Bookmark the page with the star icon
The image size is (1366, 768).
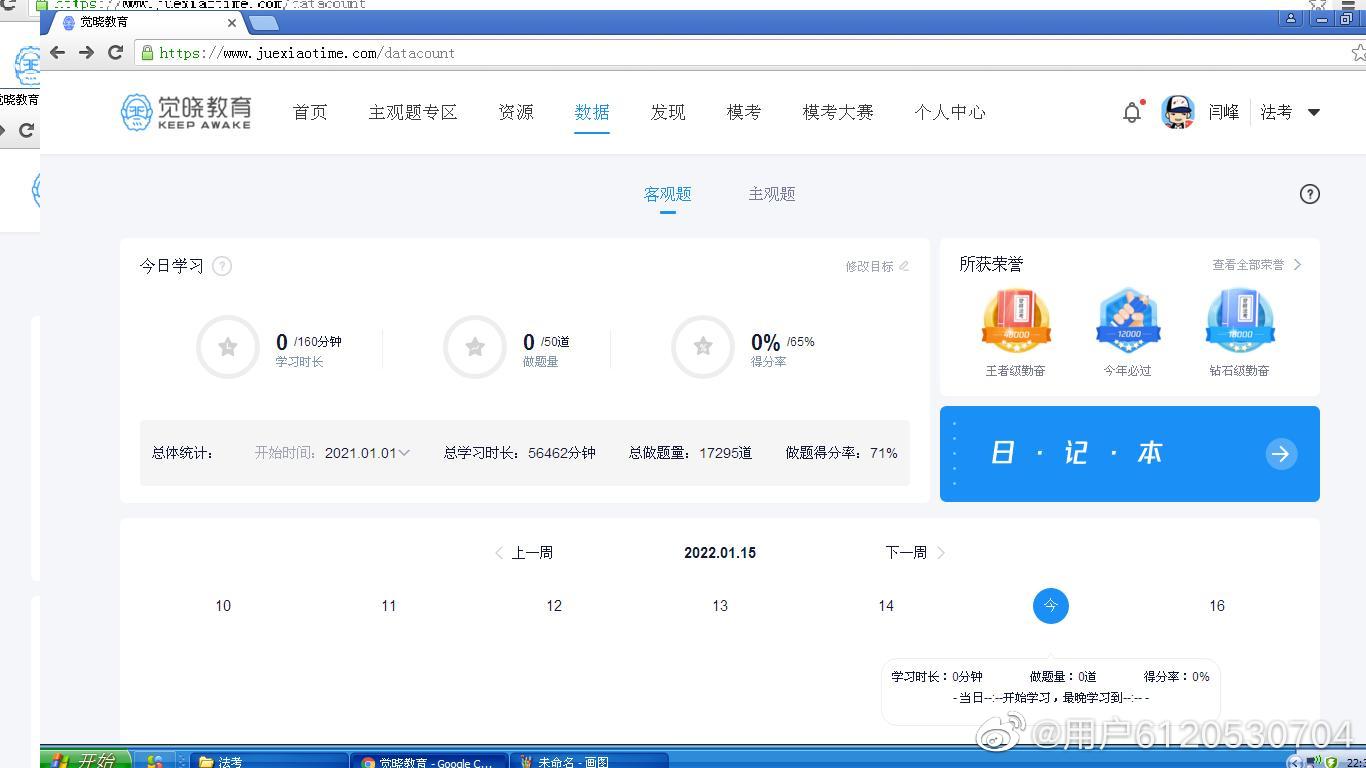point(1359,53)
